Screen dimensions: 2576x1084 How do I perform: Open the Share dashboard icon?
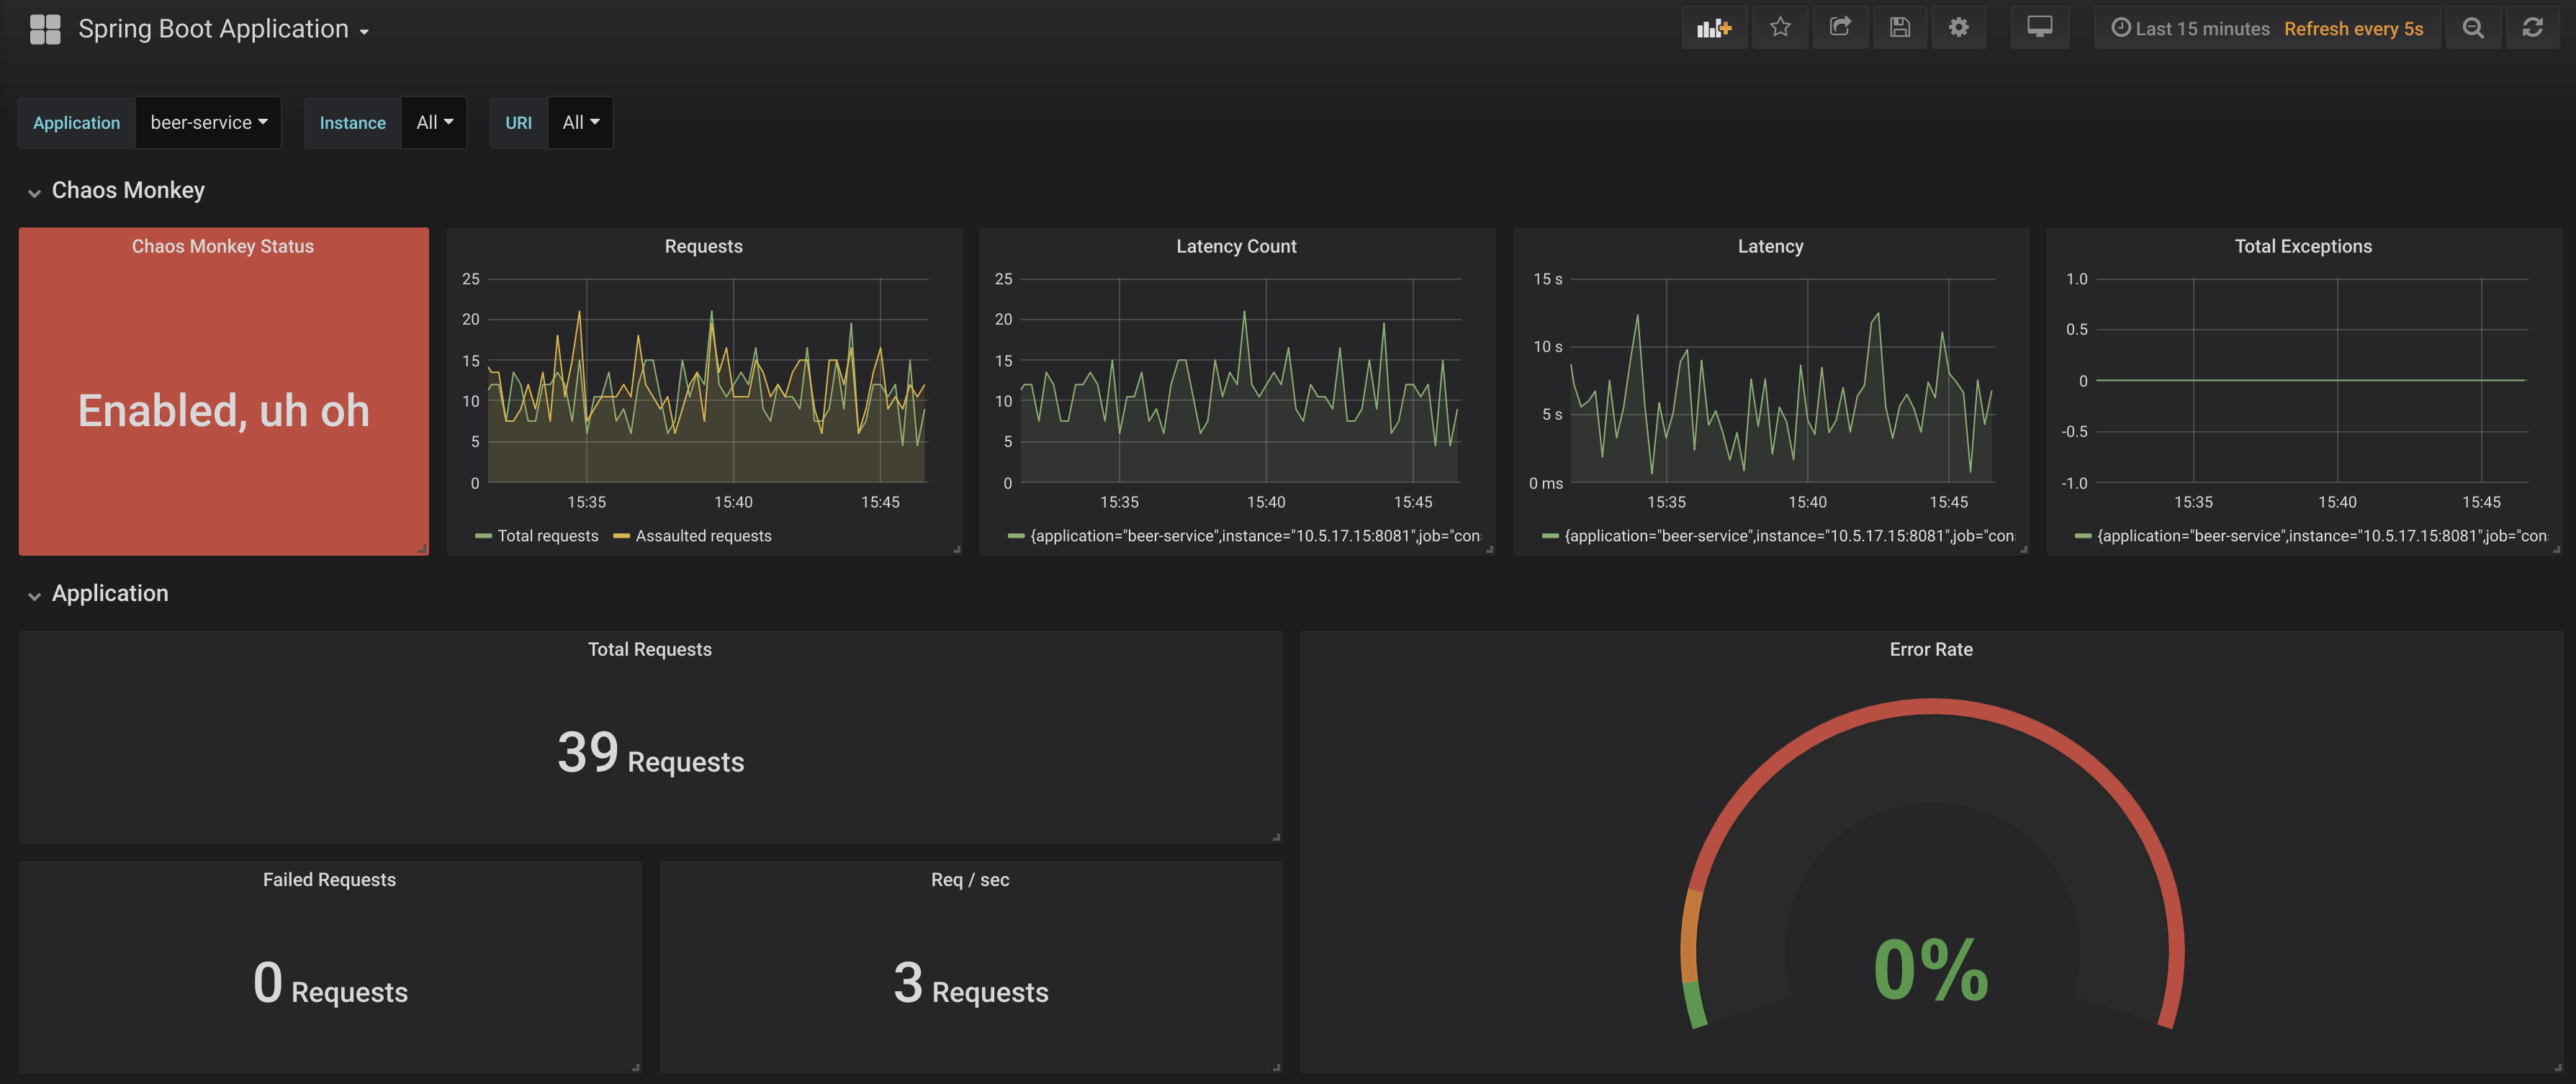(x=1840, y=28)
